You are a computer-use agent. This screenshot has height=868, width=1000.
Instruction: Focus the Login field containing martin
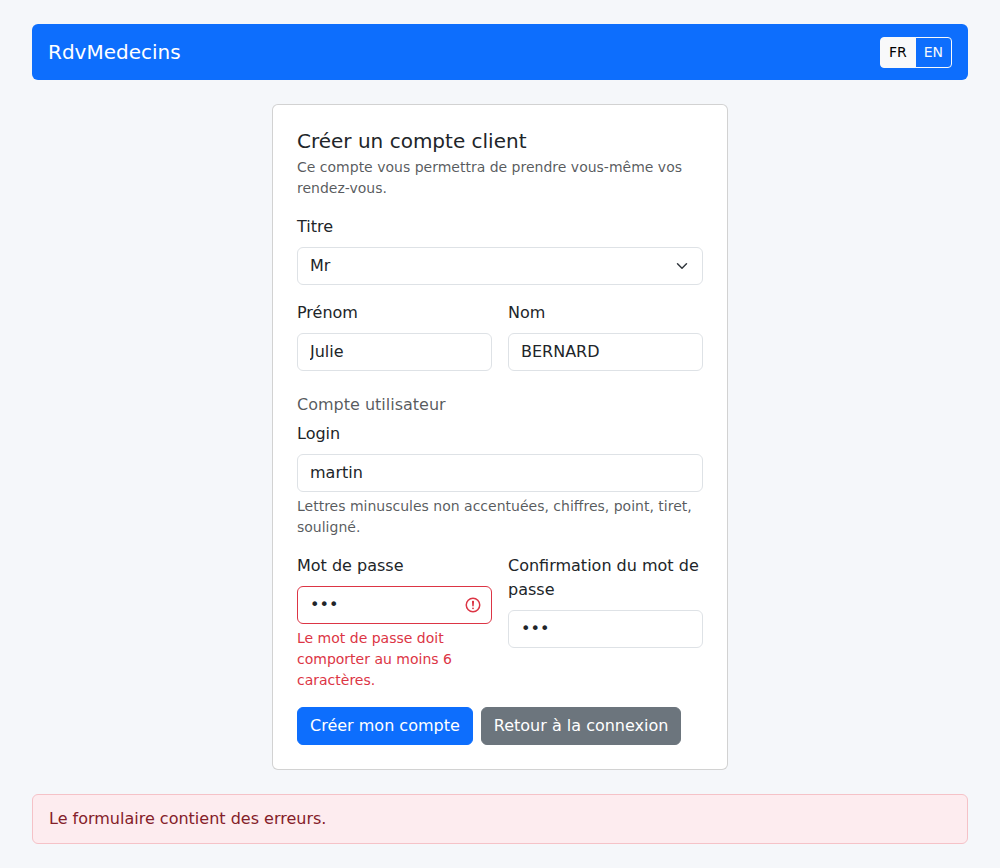click(499, 473)
